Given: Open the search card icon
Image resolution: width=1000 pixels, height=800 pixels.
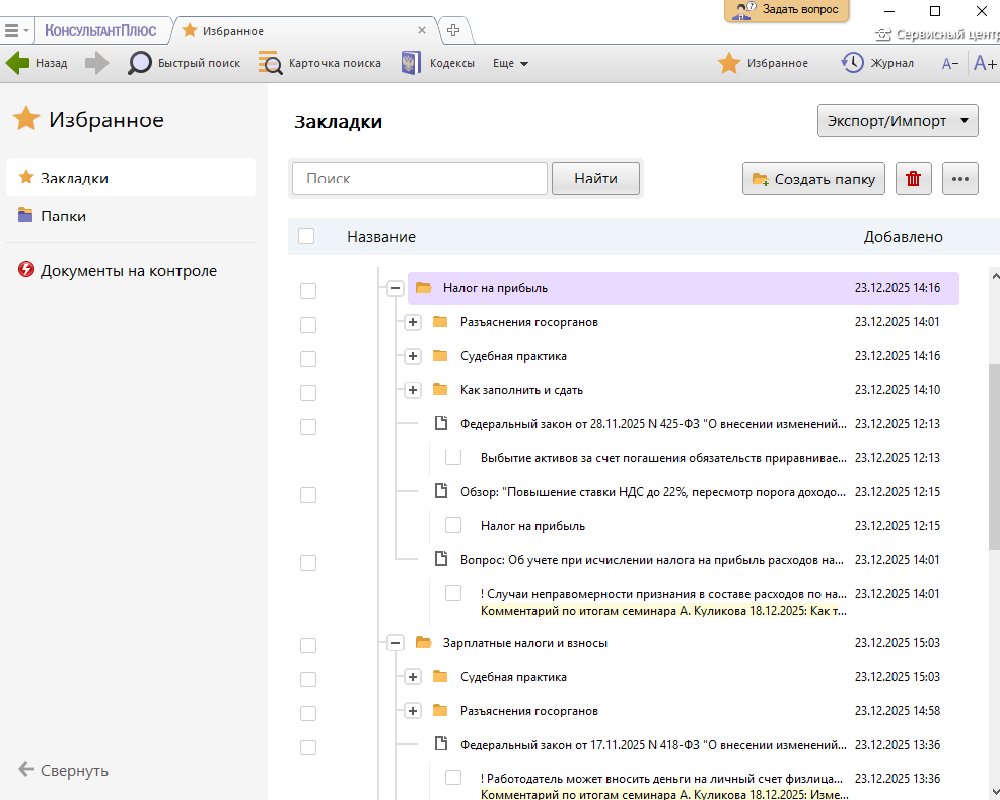Looking at the screenshot, I should (x=270, y=63).
